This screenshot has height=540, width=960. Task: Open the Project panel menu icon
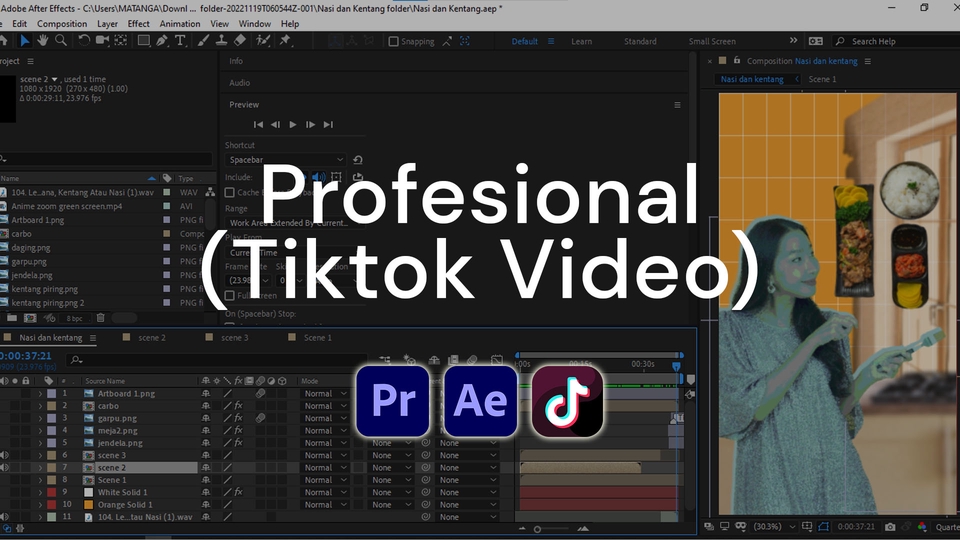pyautogui.click(x=31, y=61)
